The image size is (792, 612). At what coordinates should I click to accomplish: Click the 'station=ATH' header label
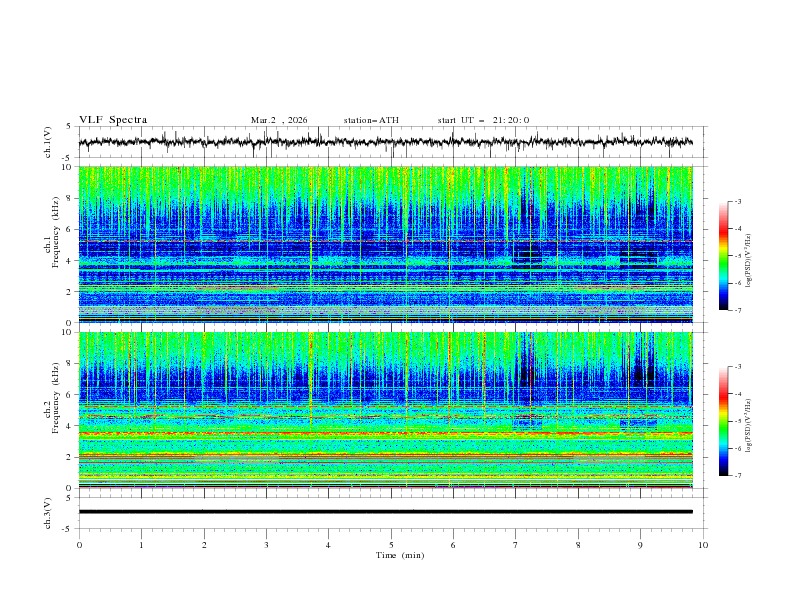(371, 120)
